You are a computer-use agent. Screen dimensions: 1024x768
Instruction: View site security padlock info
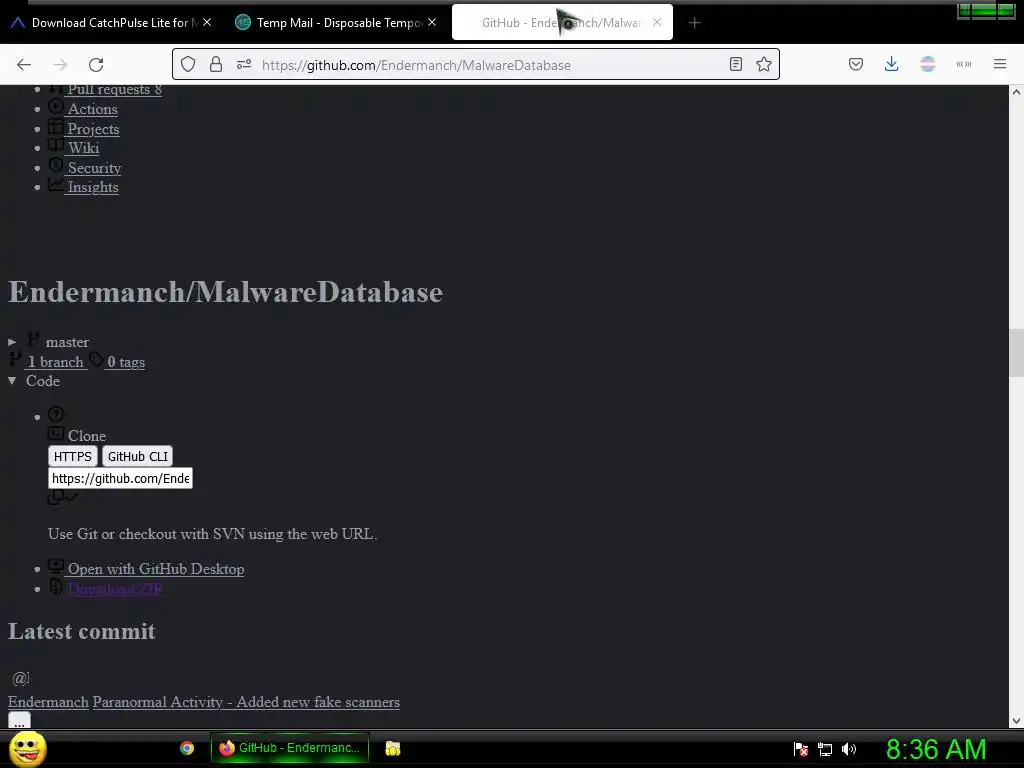pos(216,64)
